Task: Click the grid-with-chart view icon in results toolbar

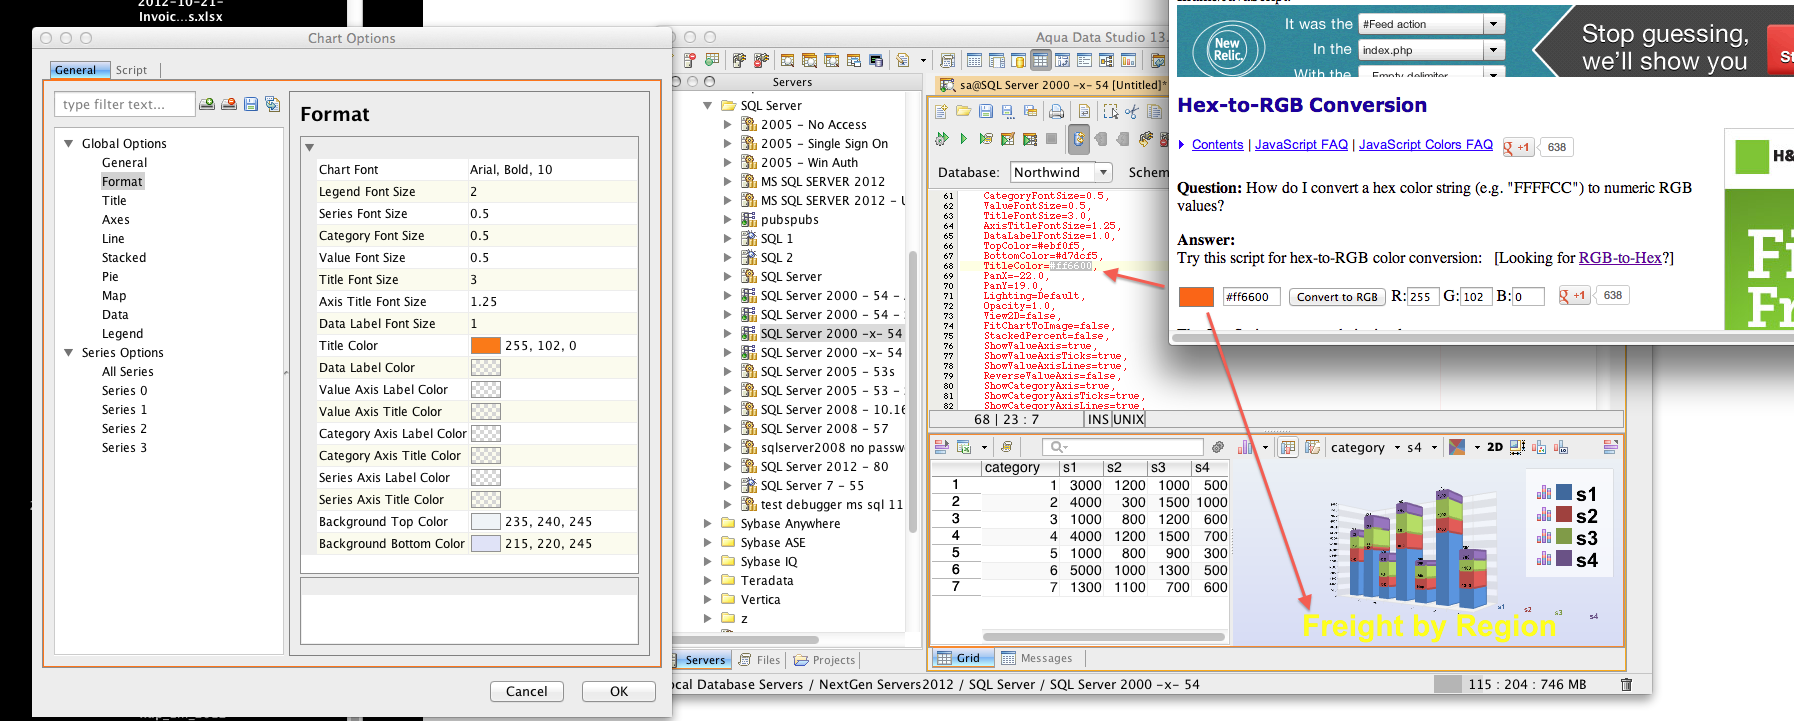Action: click(x=1289, y=447)
